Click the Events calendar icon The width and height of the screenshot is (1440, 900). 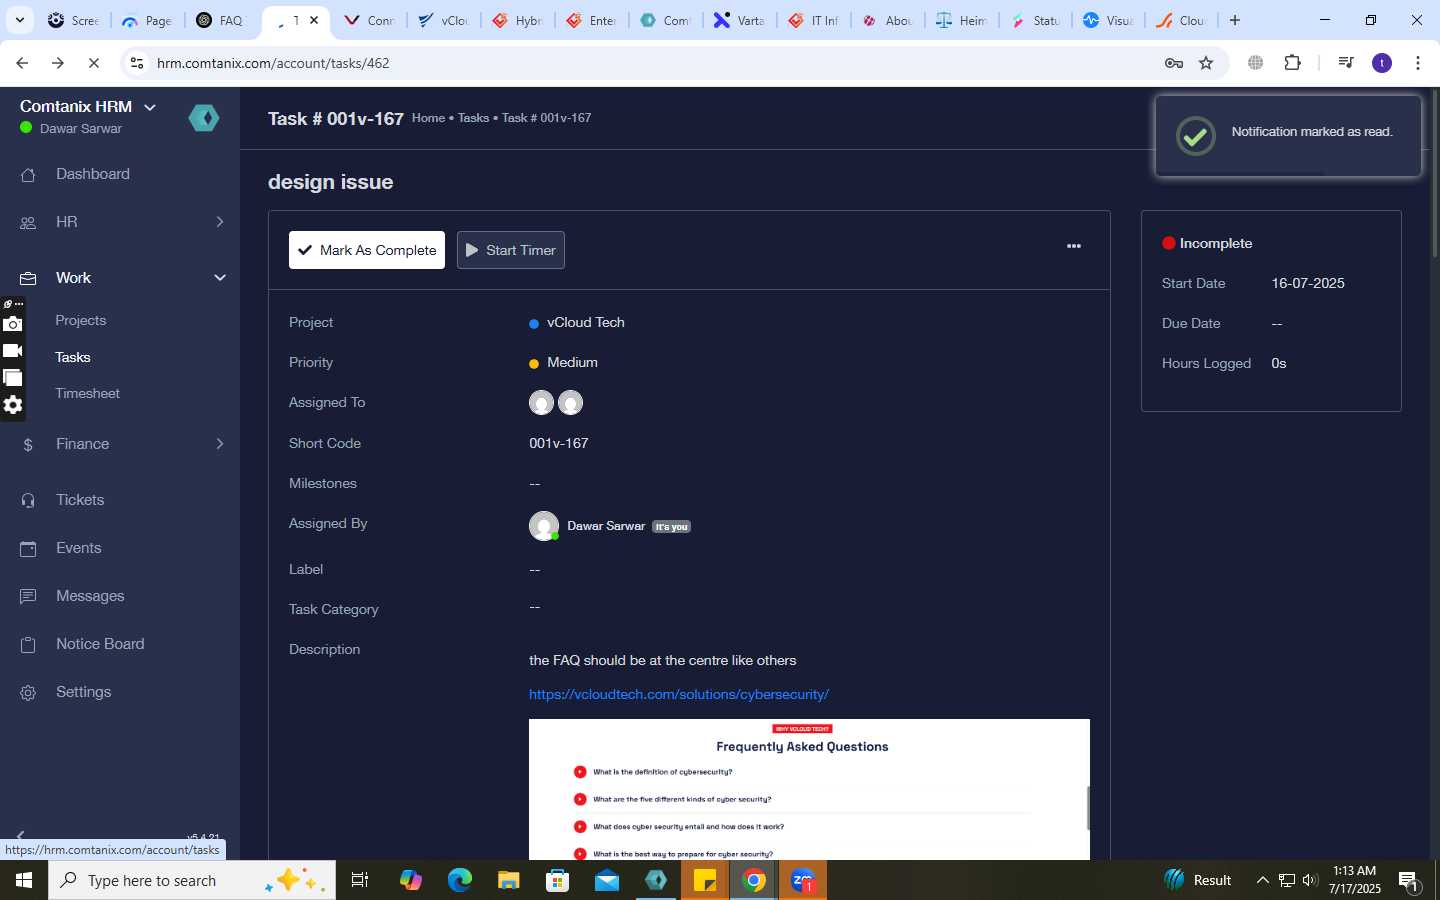point(28,548)
